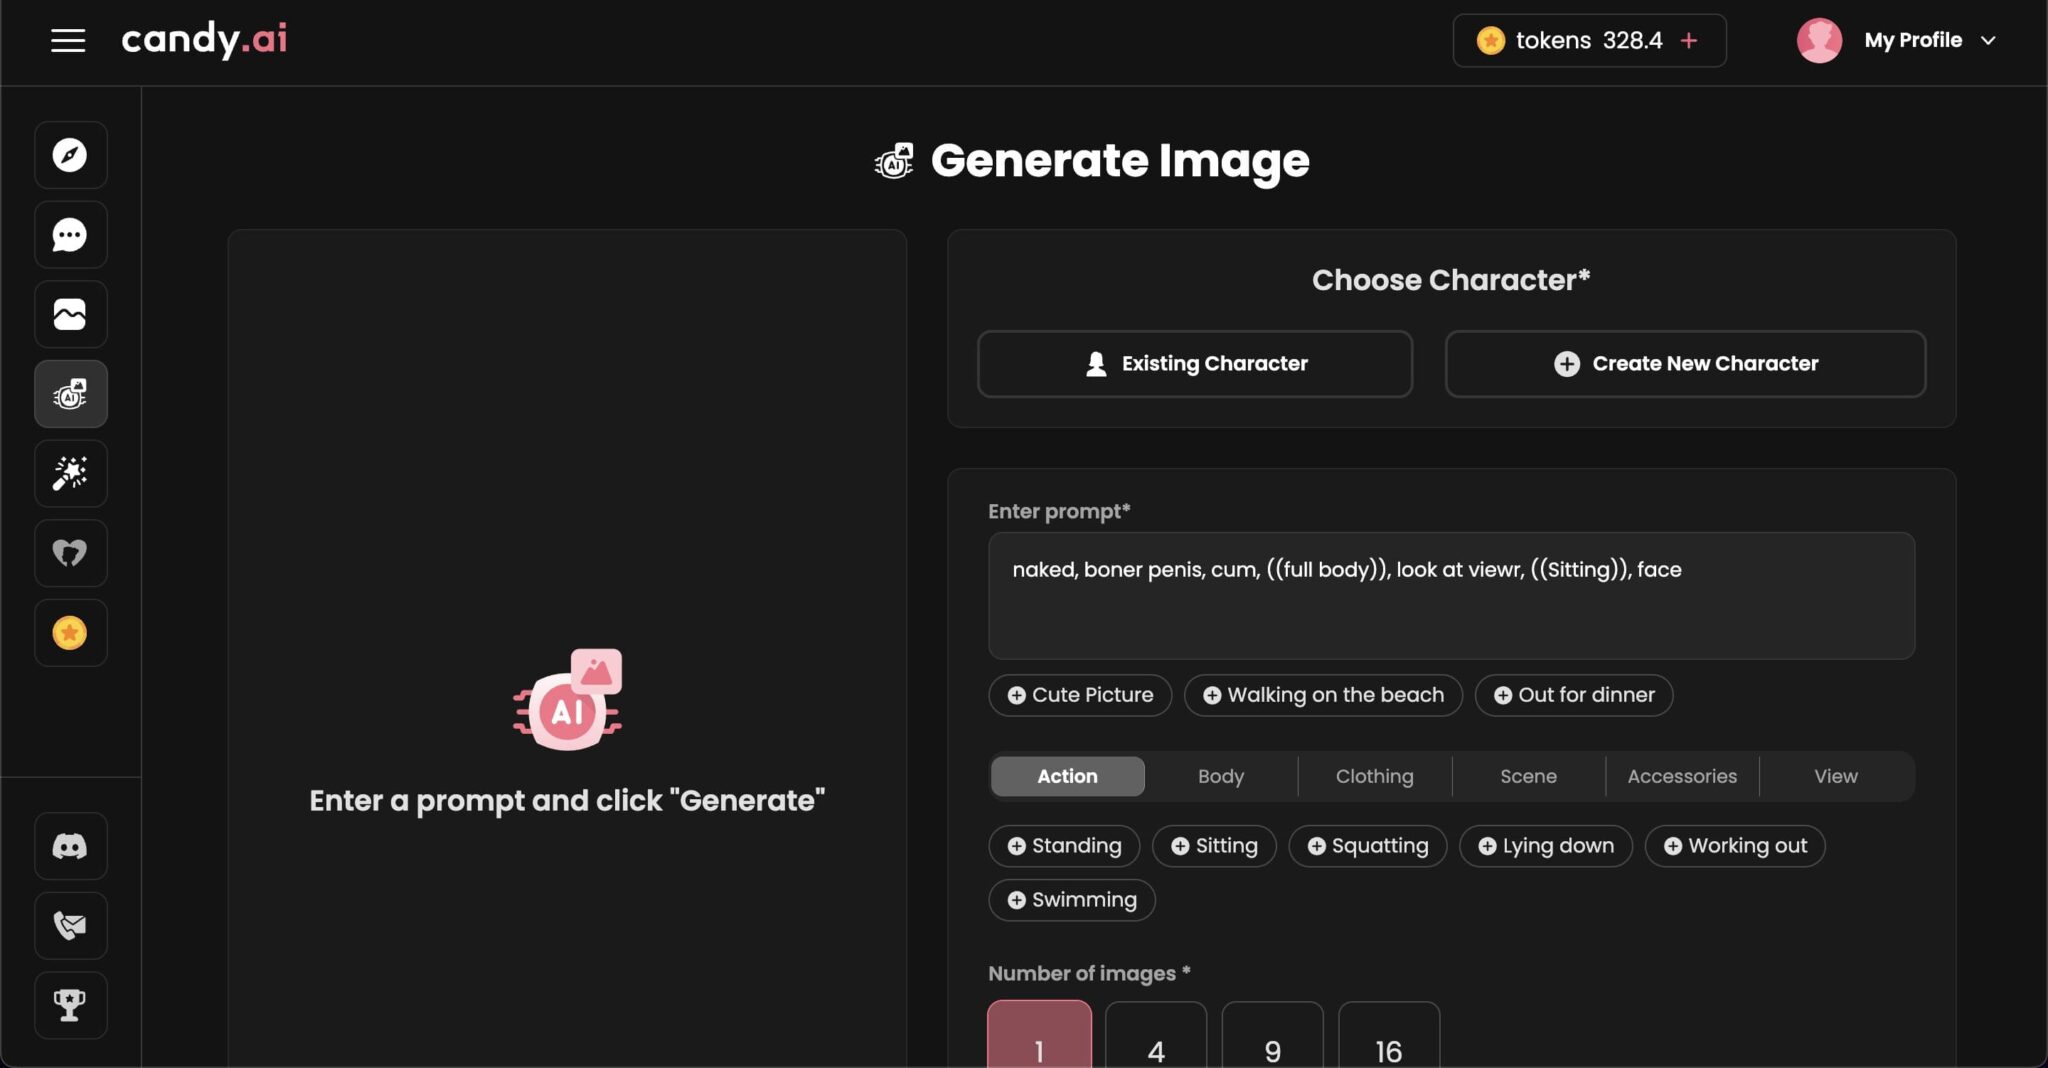Click the phone and mail contact icon
The image size is (2048, 1068).
click(70, 926)
